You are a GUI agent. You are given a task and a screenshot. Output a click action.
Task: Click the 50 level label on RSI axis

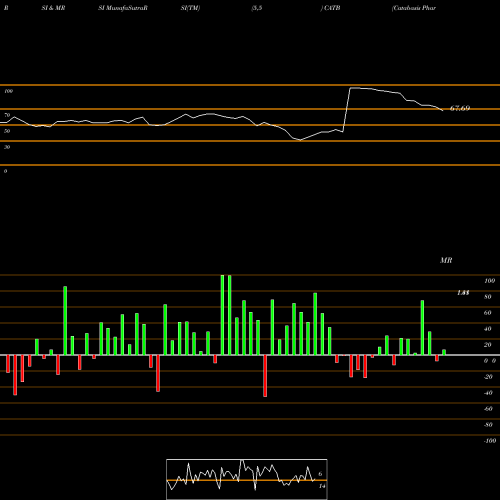click(7, 131)
